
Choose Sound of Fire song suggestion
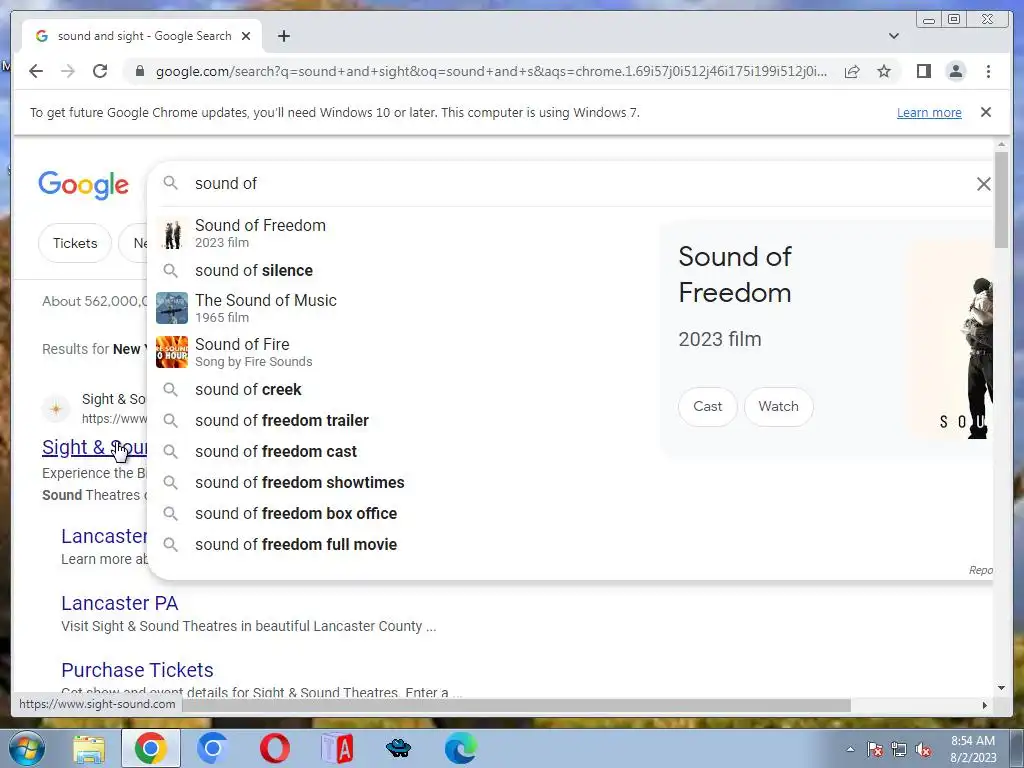405,352
